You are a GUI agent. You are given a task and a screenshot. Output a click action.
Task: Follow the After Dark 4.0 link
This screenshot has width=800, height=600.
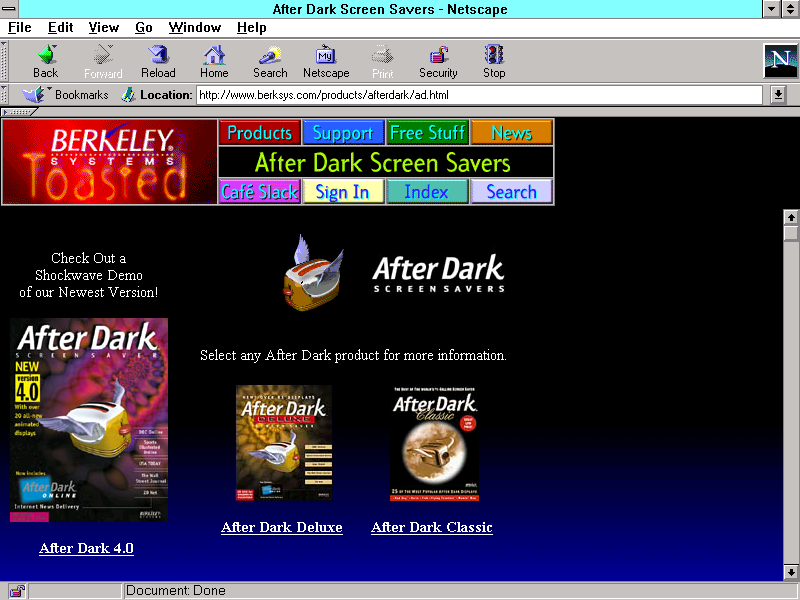point(86,548)
